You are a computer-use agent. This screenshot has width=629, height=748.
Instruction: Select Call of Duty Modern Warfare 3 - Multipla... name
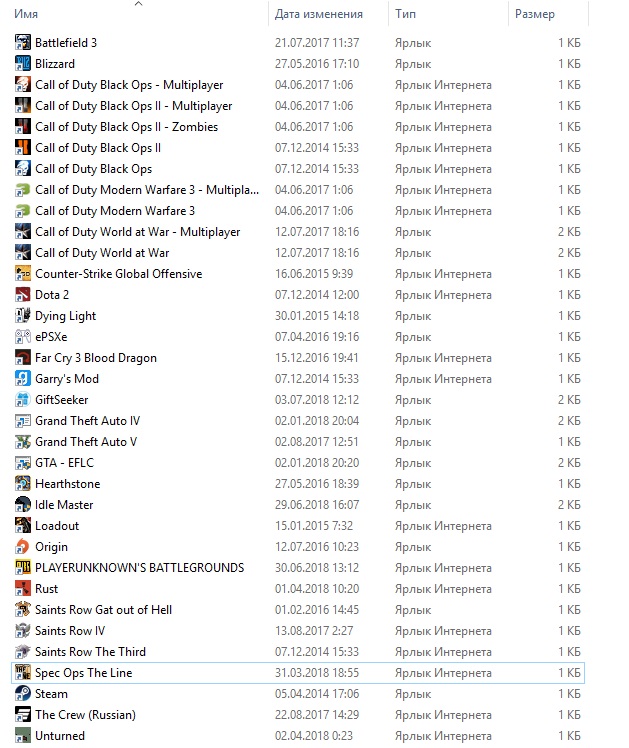147,190
